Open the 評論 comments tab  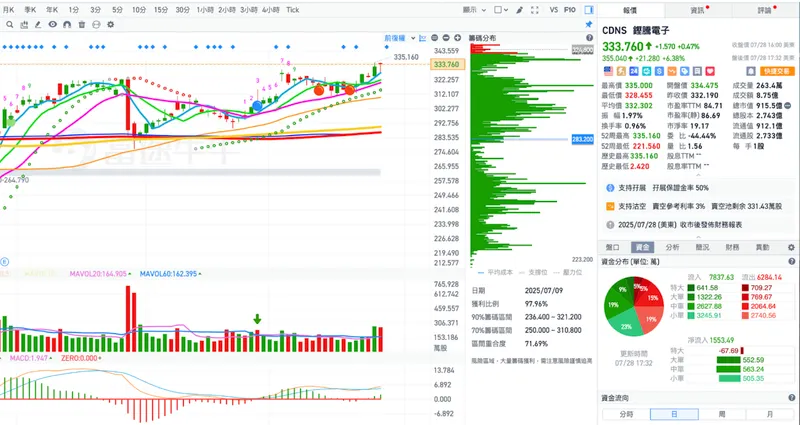click(x=765, y=10)
